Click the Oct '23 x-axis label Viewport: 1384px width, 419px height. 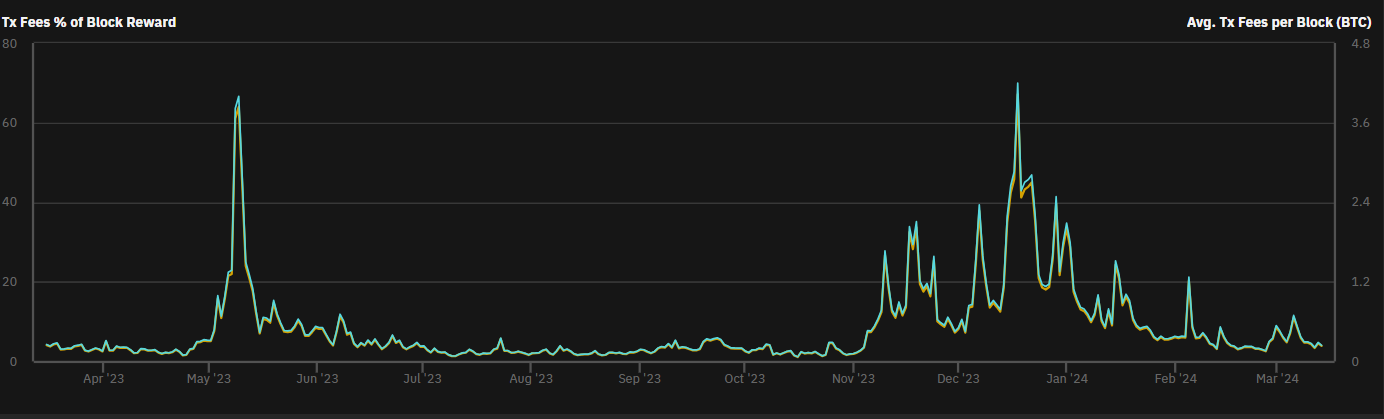point(744,379)
